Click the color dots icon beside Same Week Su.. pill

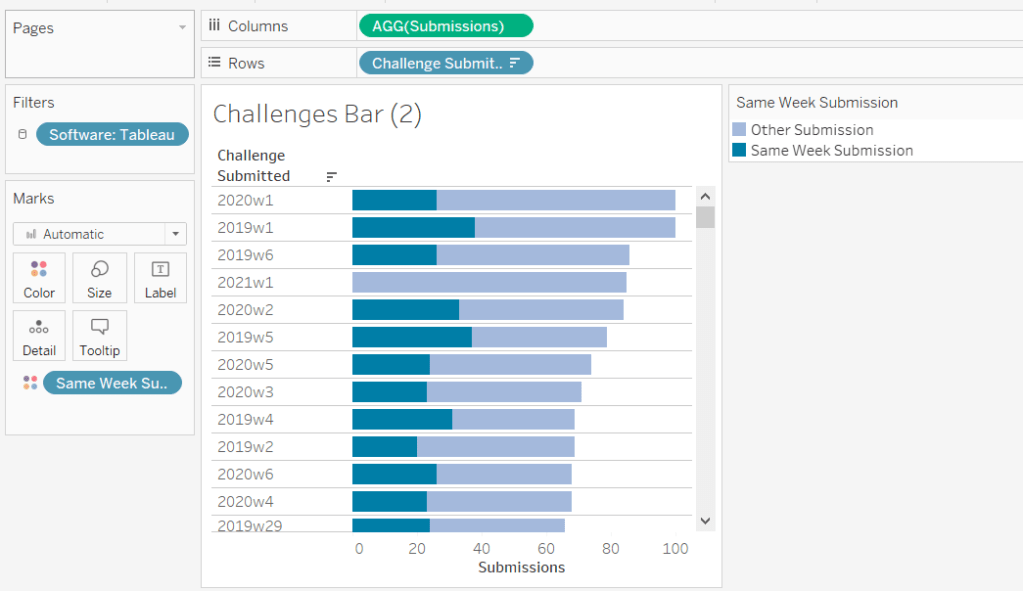(30, 383)
